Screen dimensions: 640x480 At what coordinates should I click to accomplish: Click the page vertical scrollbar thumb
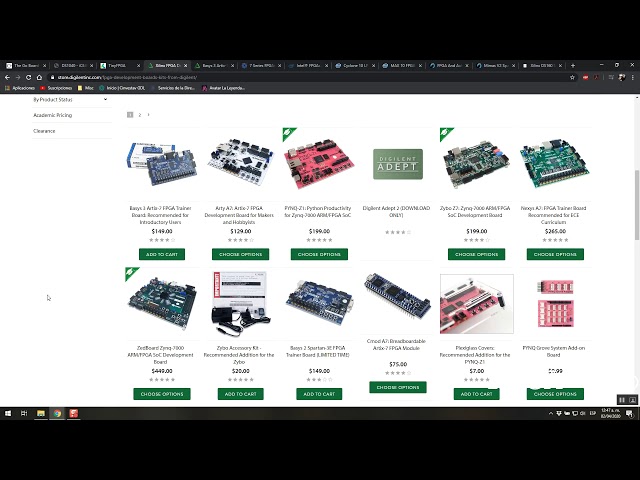637,204
